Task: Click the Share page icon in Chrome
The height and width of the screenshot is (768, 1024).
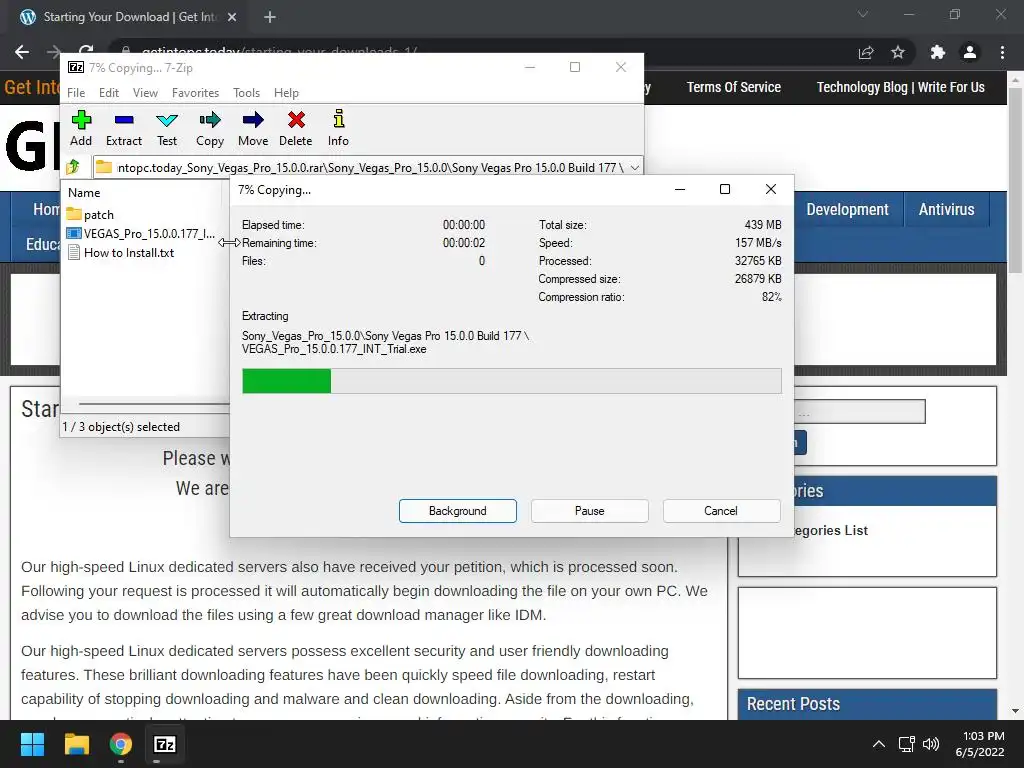Action: tap(866, 53)
